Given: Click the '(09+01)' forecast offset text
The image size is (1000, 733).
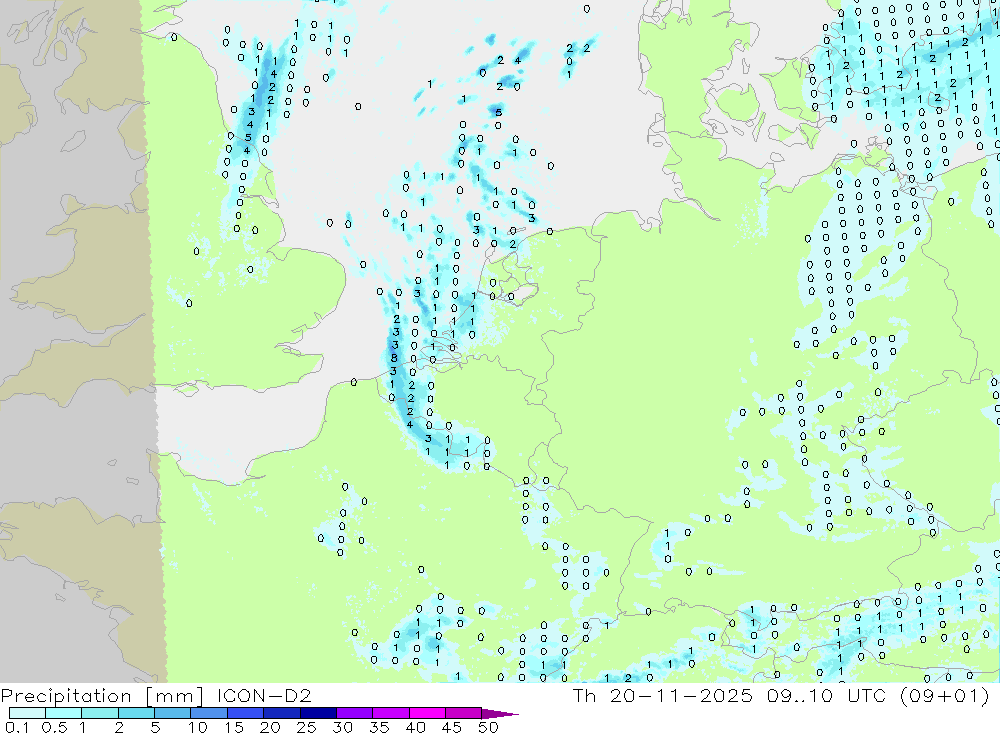Looking at the screenshot, I should (945, 695).
